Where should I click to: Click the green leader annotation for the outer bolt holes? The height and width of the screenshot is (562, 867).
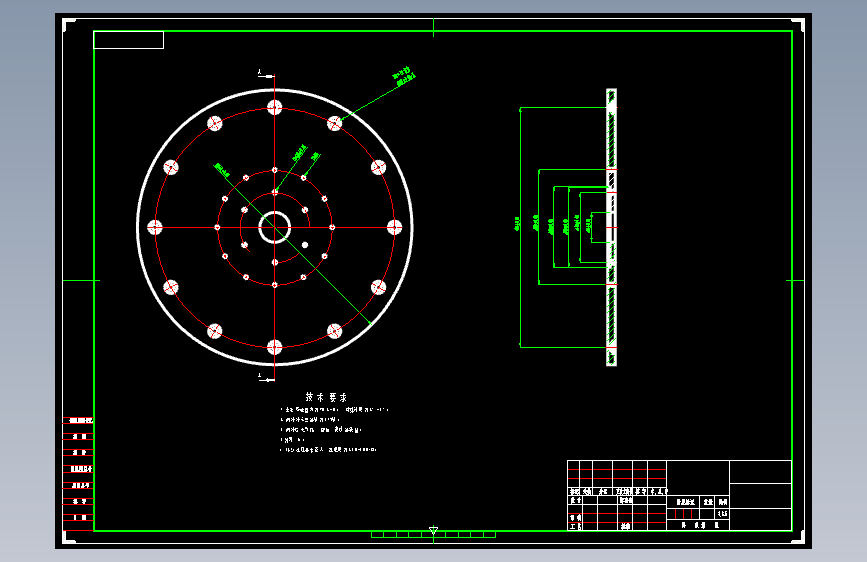pos(404,77)
